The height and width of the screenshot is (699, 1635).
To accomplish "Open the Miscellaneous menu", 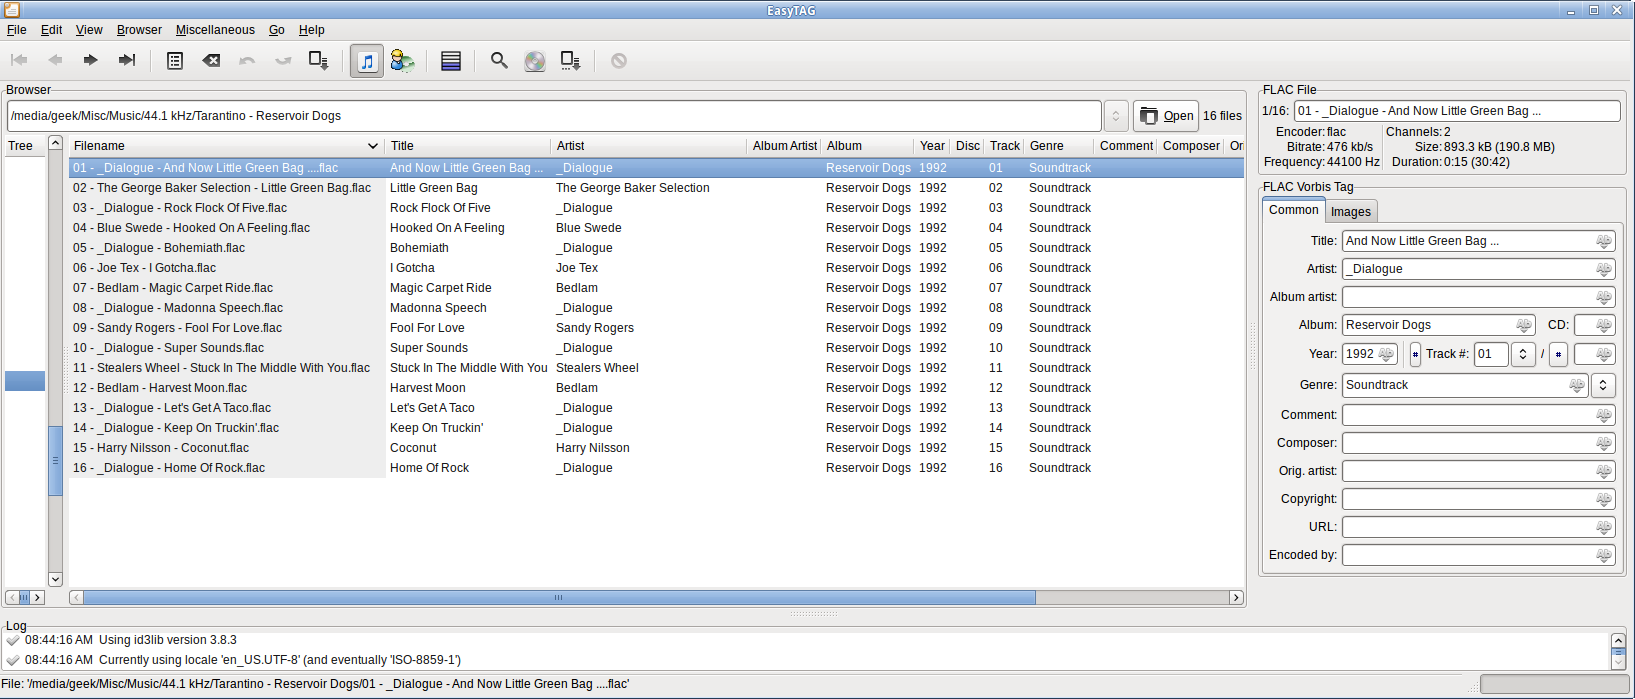I will click(215, 30).
